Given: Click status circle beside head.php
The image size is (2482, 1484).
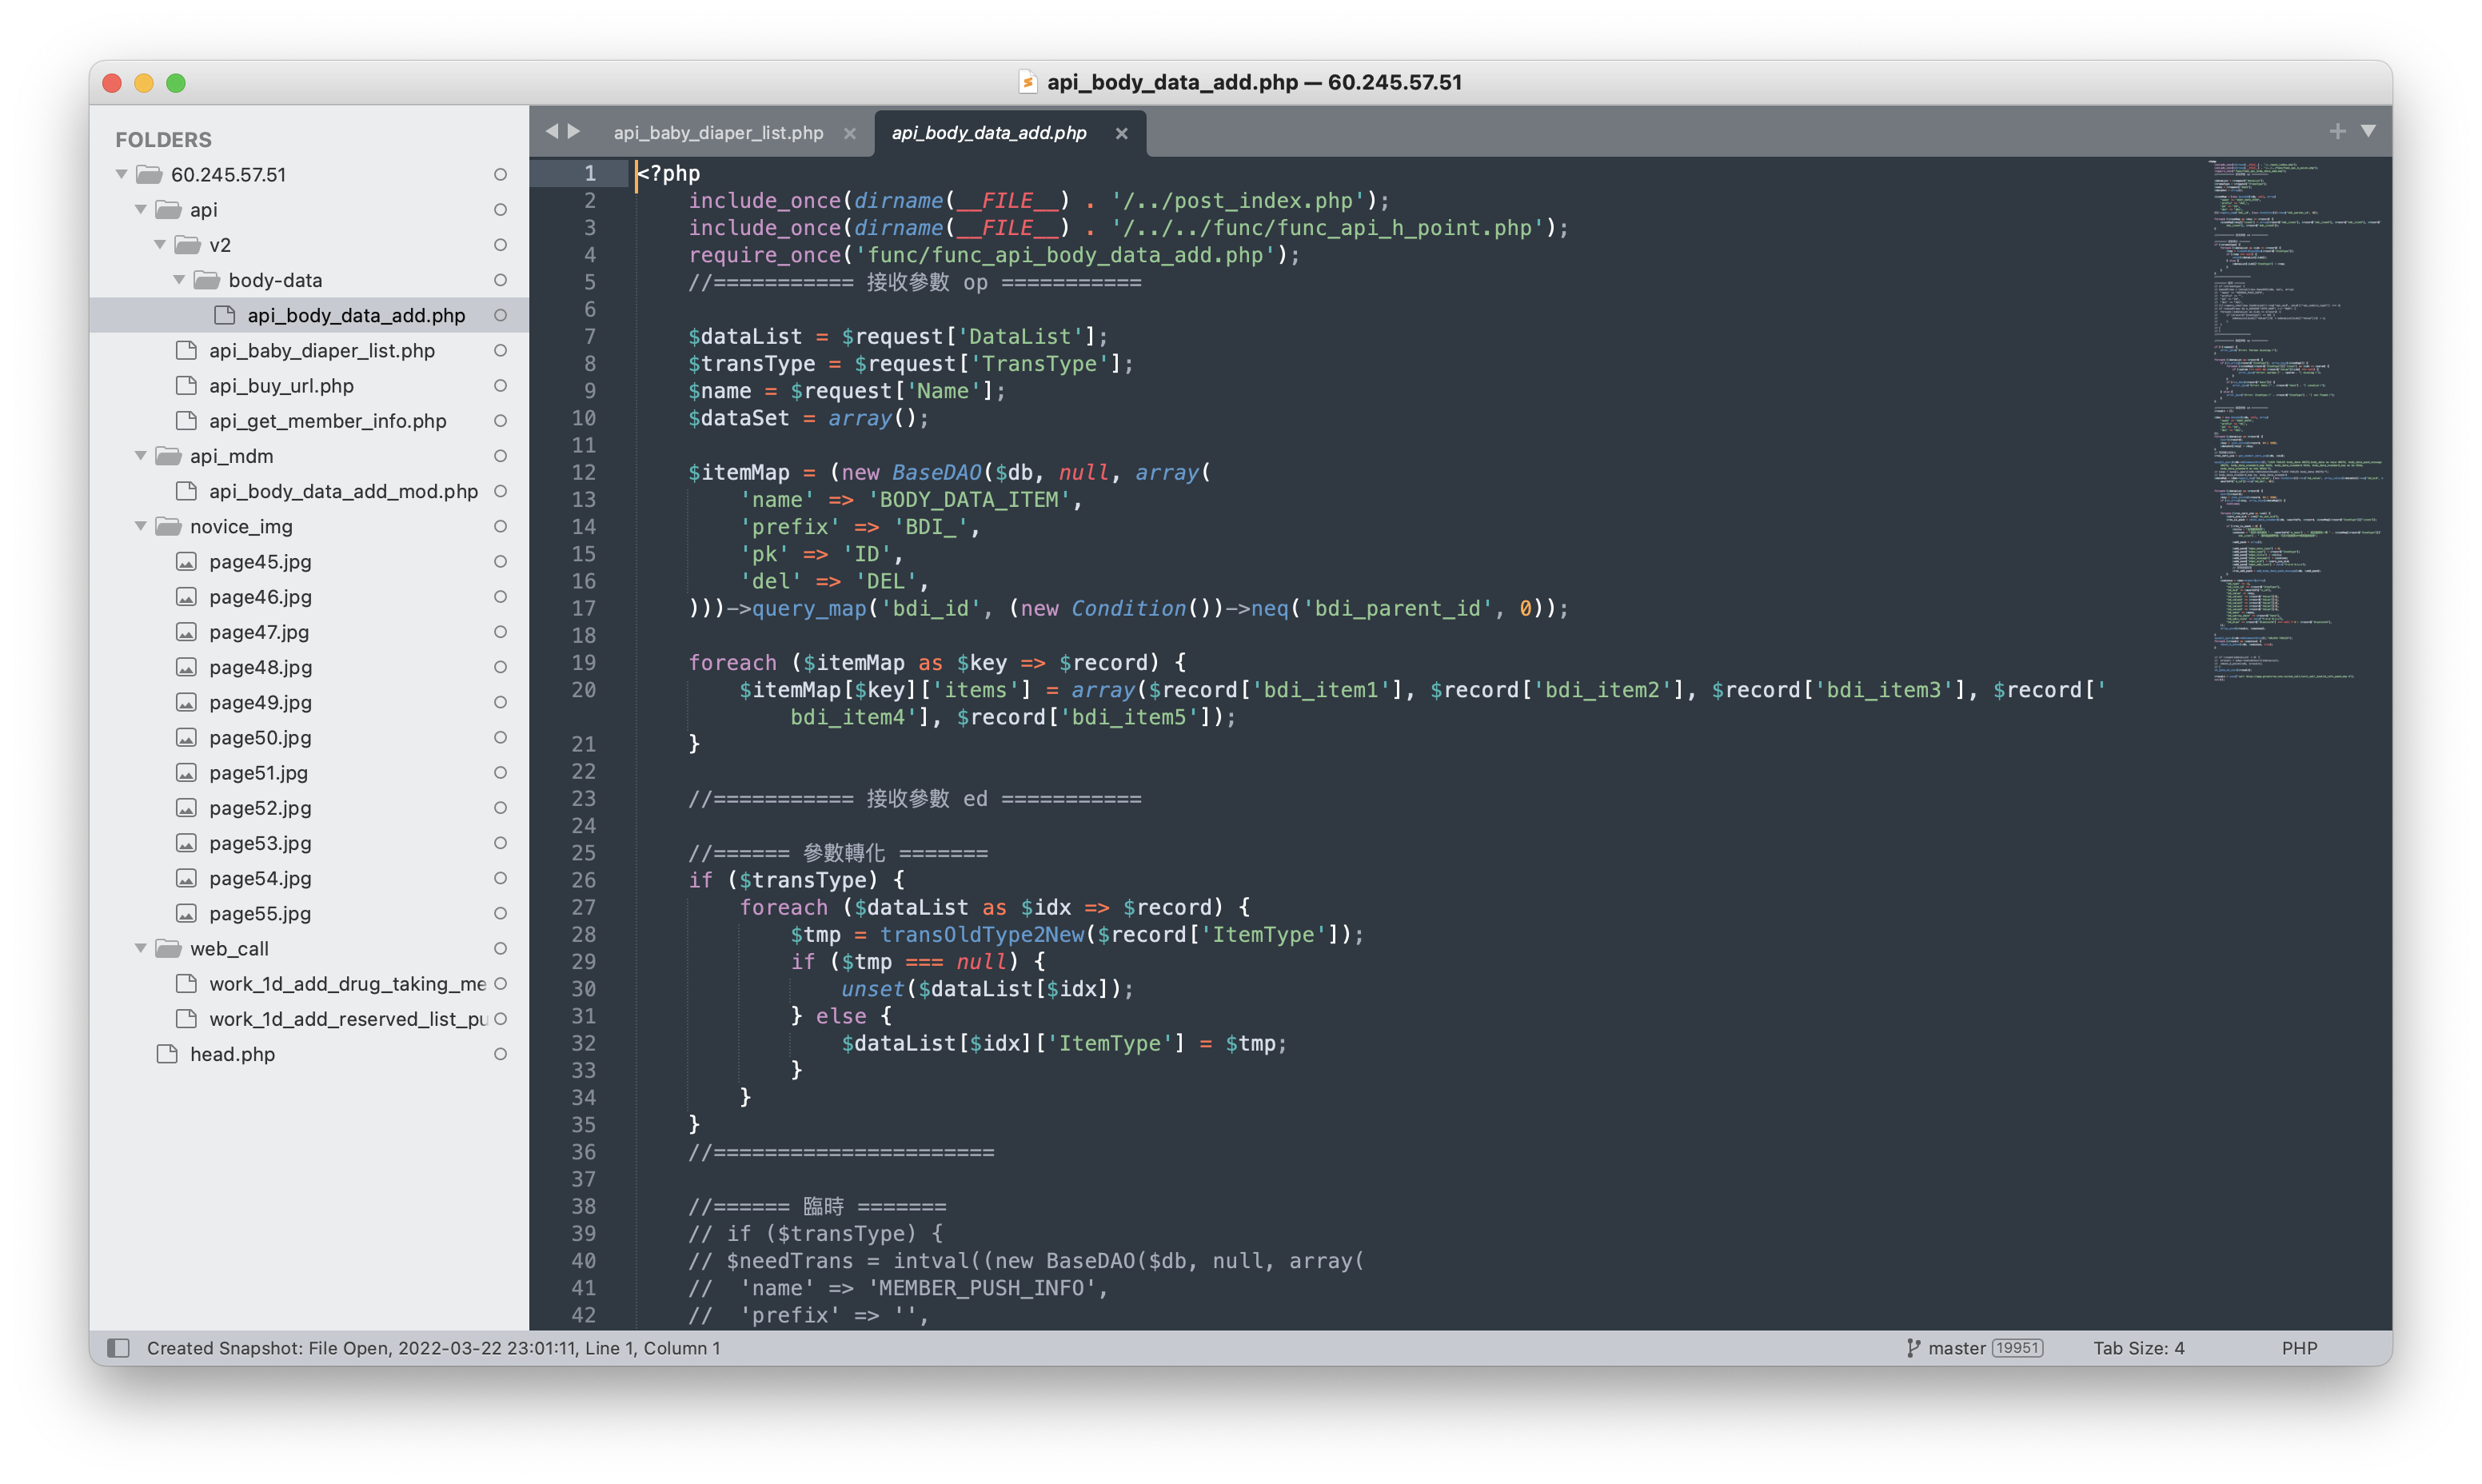Looking at the screenshot, I should [500, 1054].
